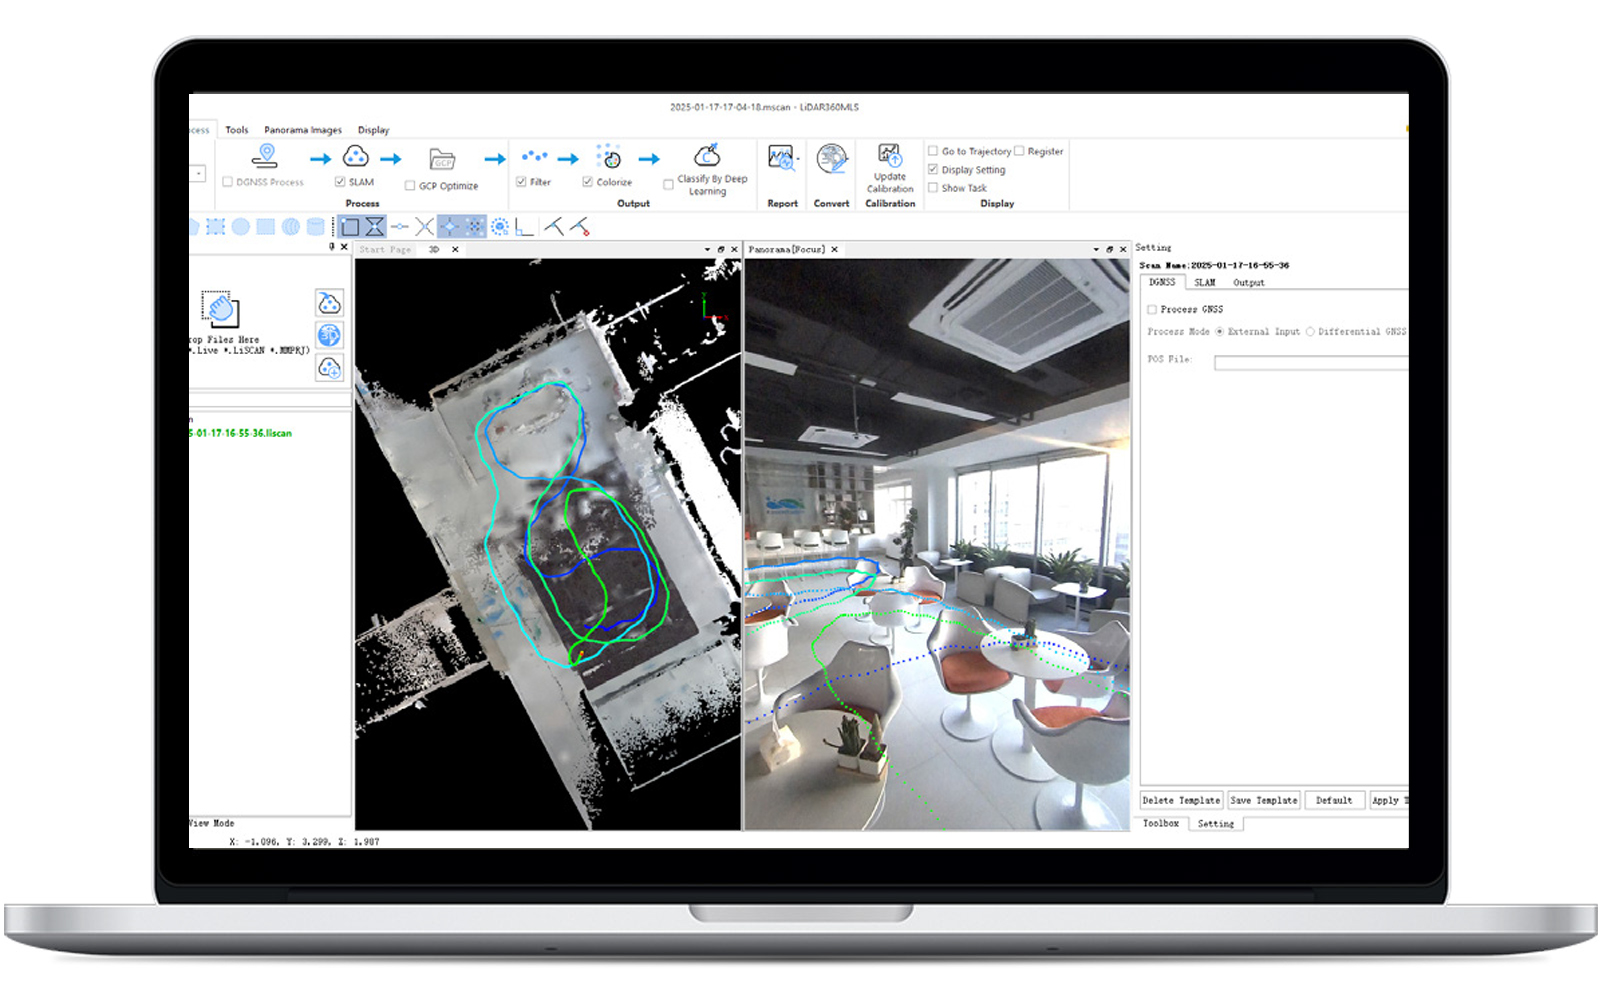Select the Differential GNSS radio button

[1310, 332]
